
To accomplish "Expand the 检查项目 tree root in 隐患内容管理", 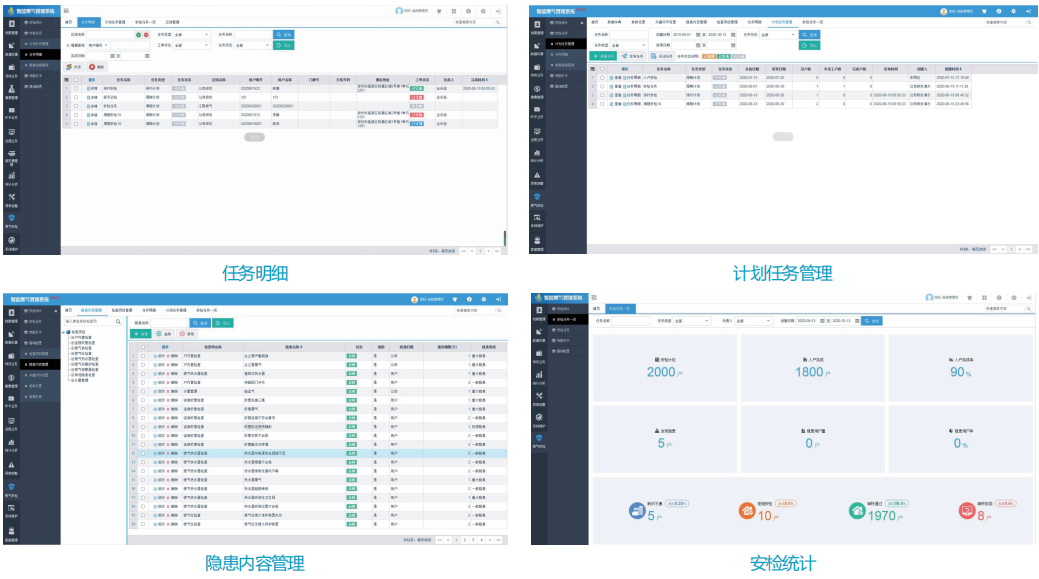I will [65, 332].
